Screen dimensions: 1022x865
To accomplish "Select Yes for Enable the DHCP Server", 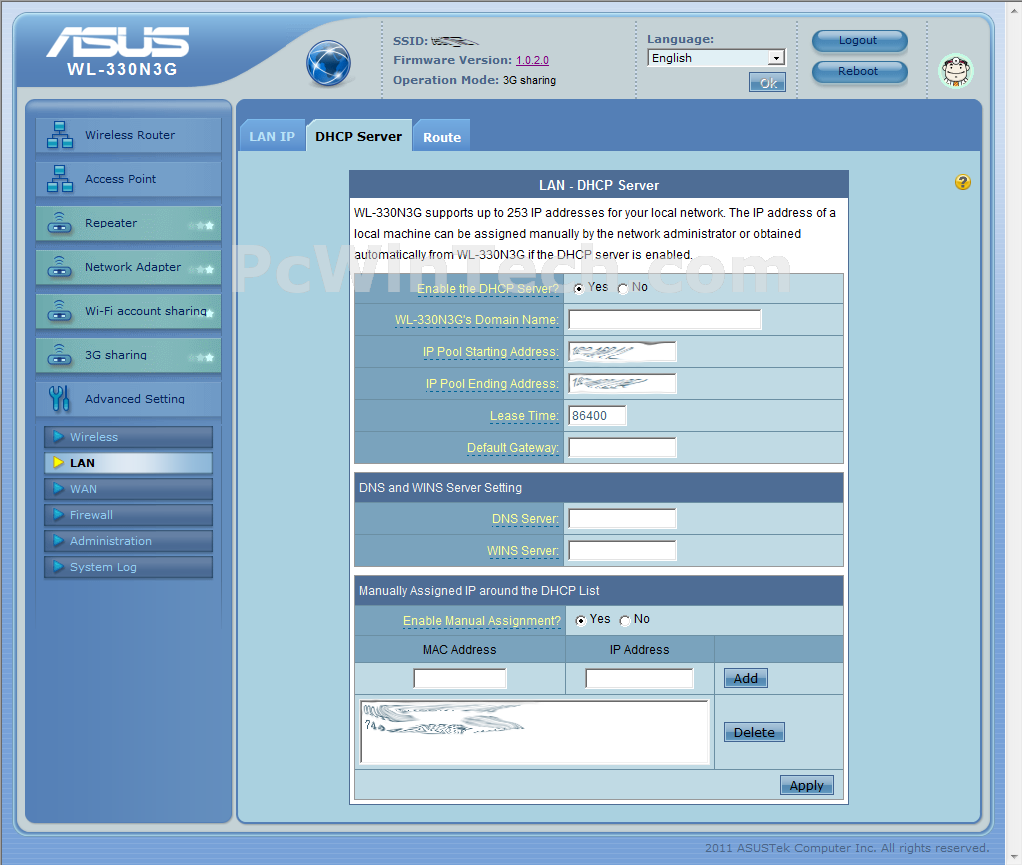I will pyautogui.click(x=579, y=288).
